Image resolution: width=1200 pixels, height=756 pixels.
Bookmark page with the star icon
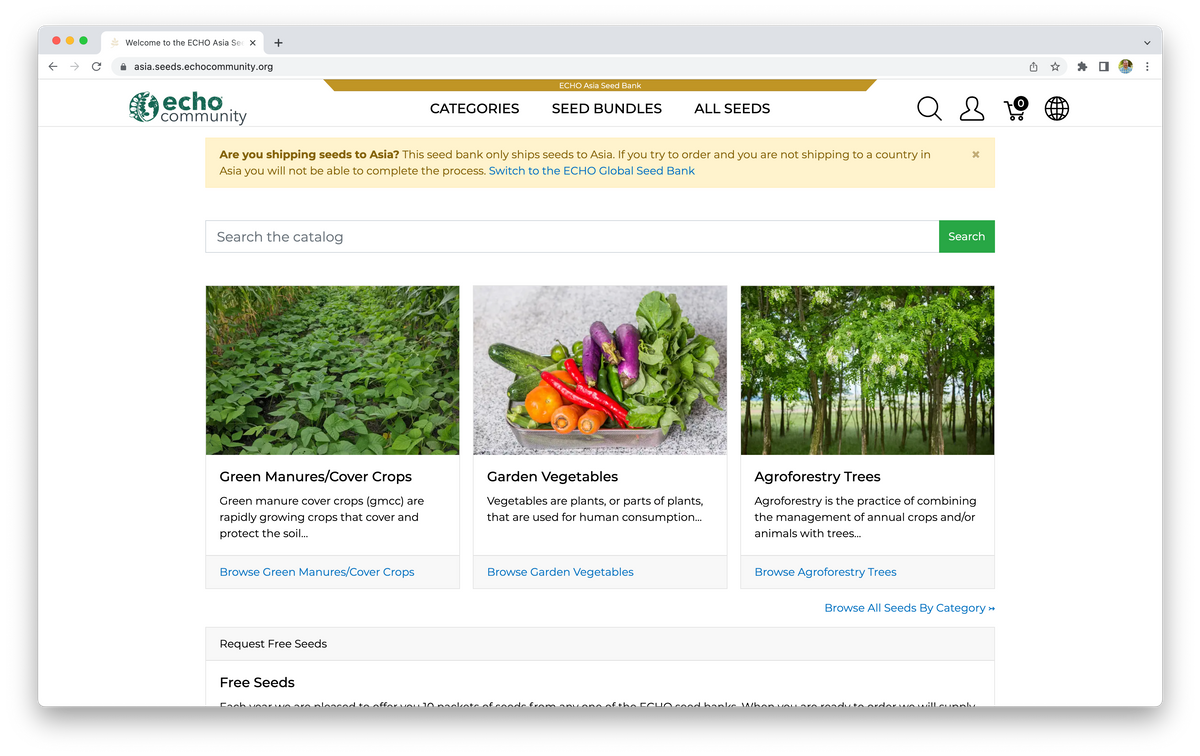pos(1055,67)
